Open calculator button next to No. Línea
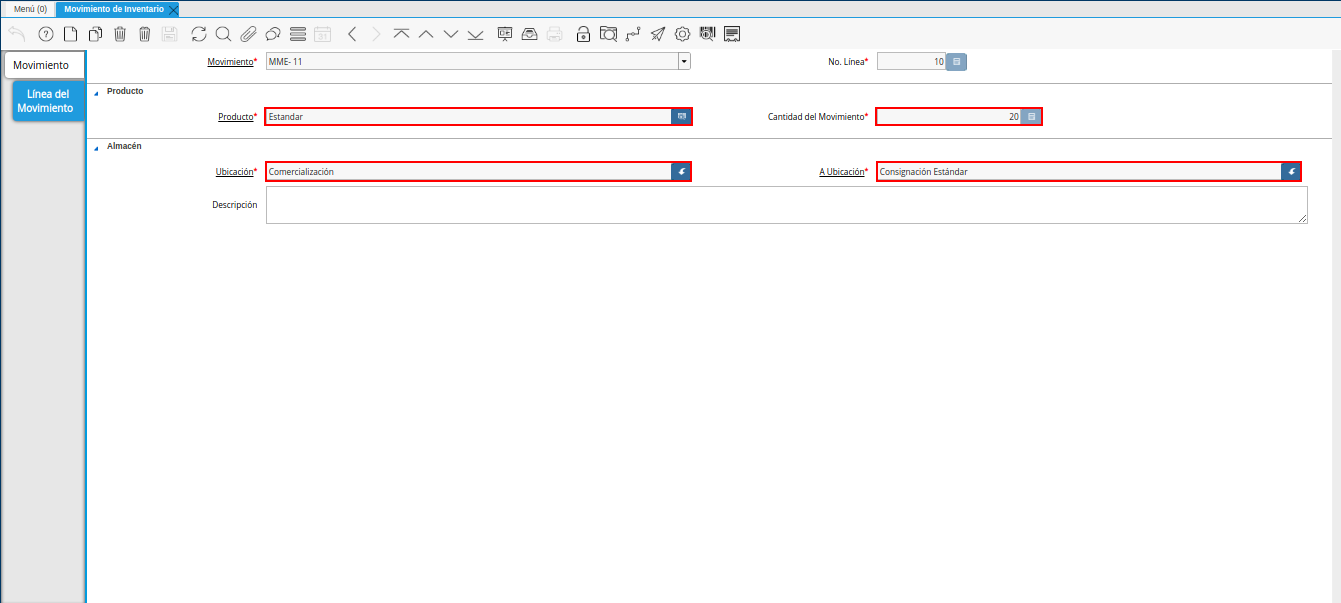The width and height of the screenshot is (1341, 603). tap(957, 62)
